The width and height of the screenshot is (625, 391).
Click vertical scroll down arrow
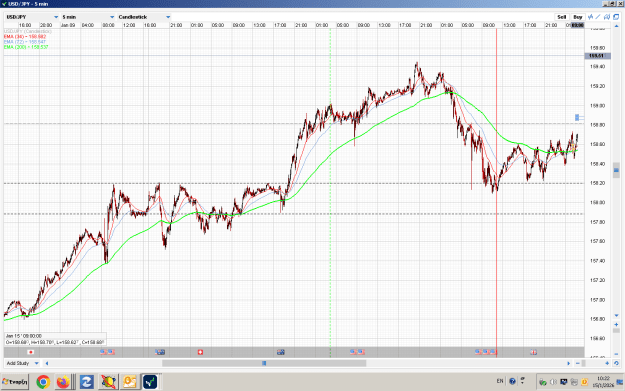tap(616, 316)
